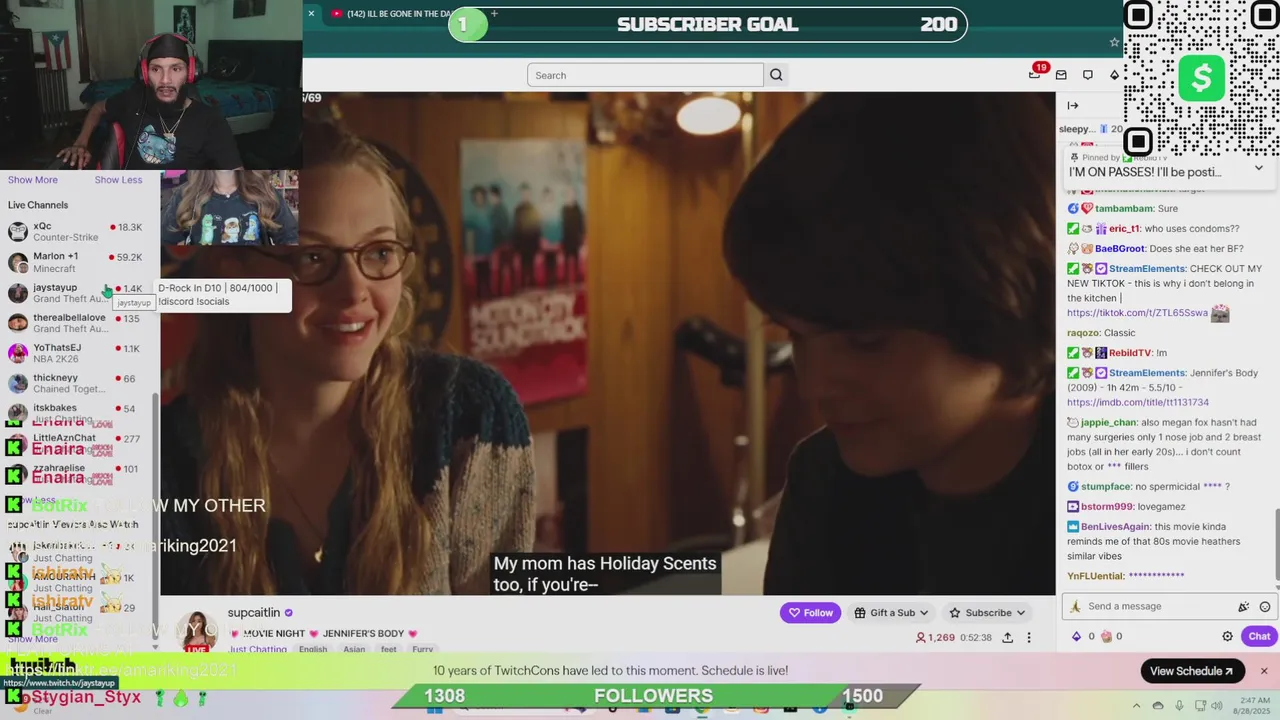Click Show More above Live Channels

(x=33, y=180)
